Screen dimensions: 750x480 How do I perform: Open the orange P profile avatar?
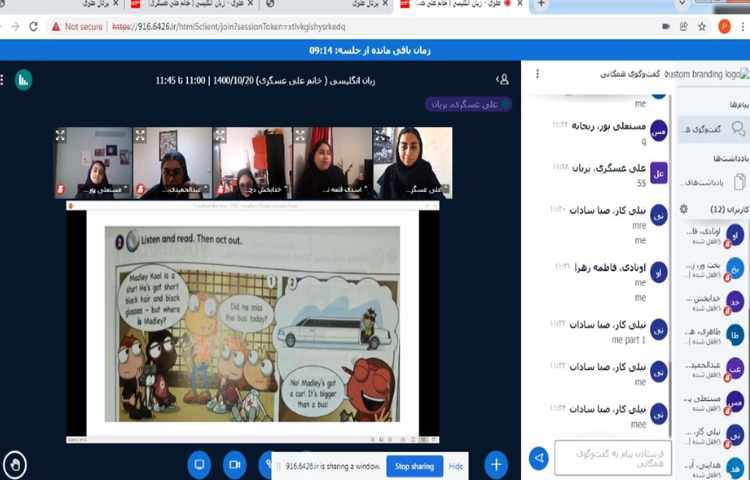724,27
